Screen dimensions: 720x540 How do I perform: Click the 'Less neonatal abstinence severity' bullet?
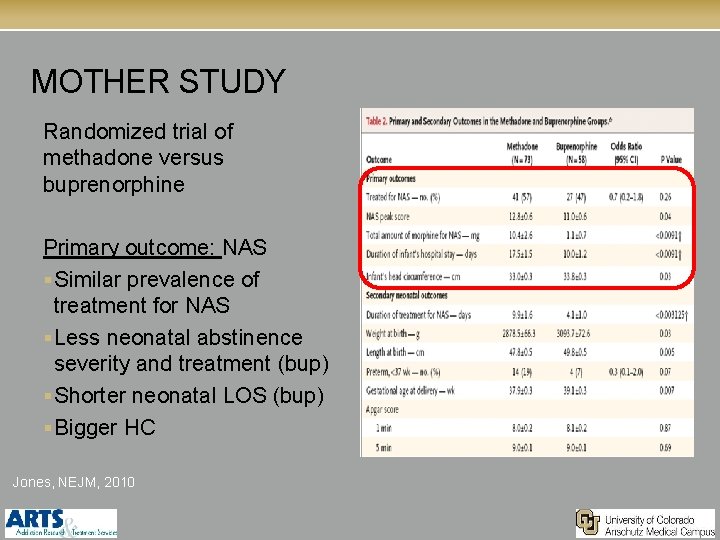pos(191,350)
